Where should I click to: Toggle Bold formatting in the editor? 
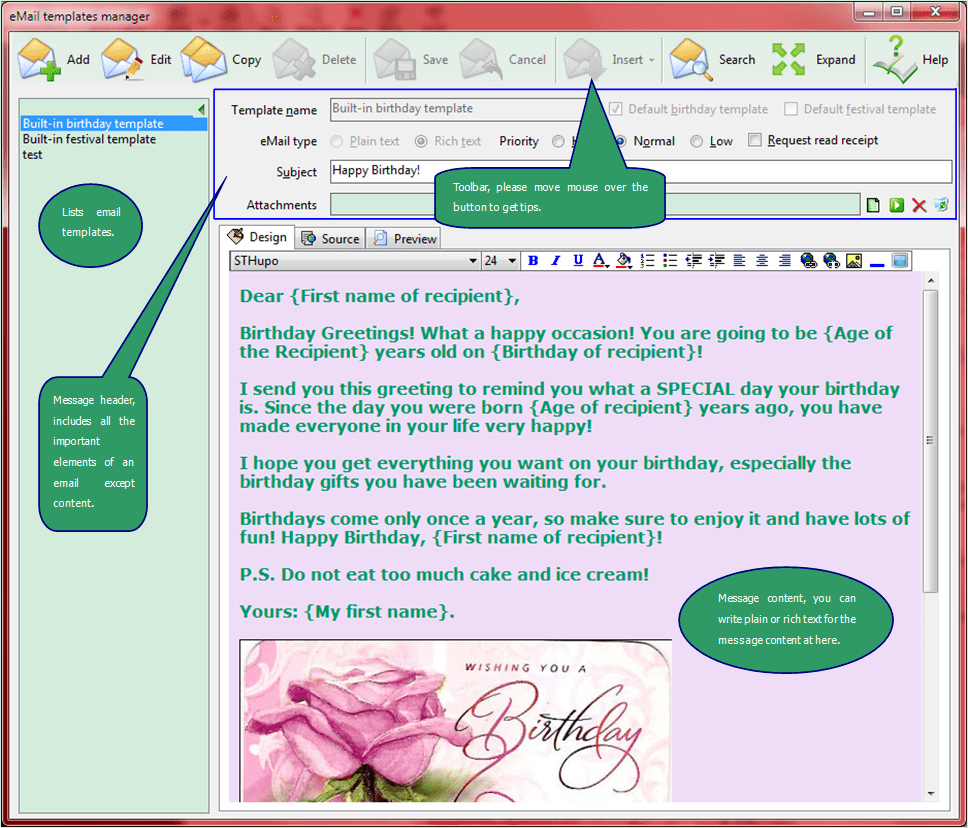[533, 261]
